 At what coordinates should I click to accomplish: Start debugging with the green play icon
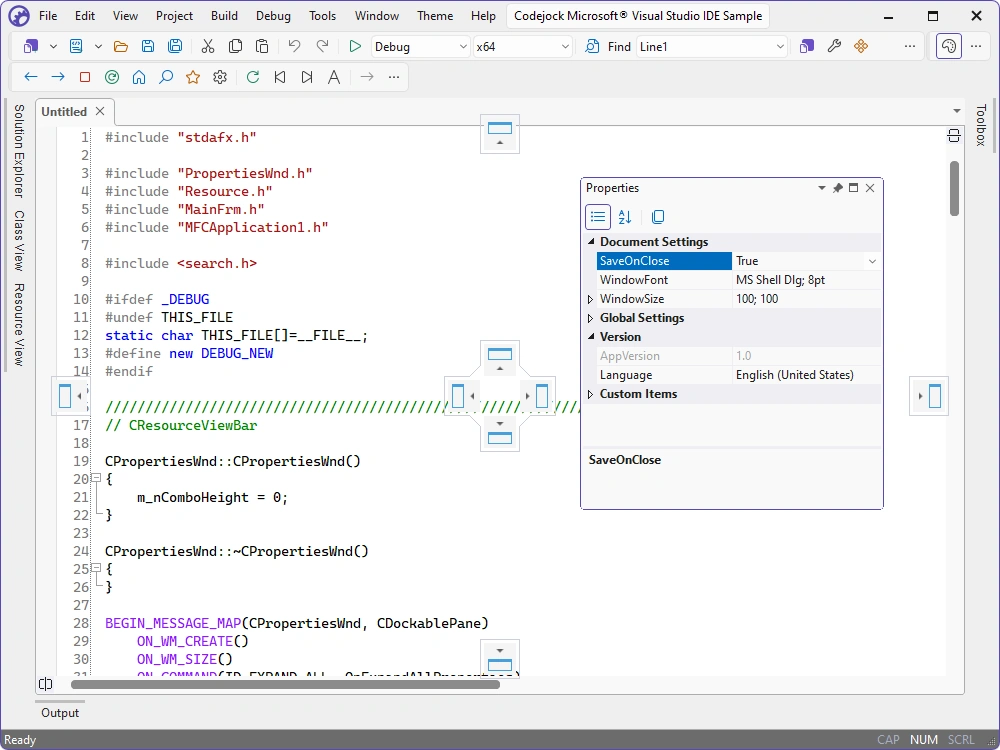point(355,47)
